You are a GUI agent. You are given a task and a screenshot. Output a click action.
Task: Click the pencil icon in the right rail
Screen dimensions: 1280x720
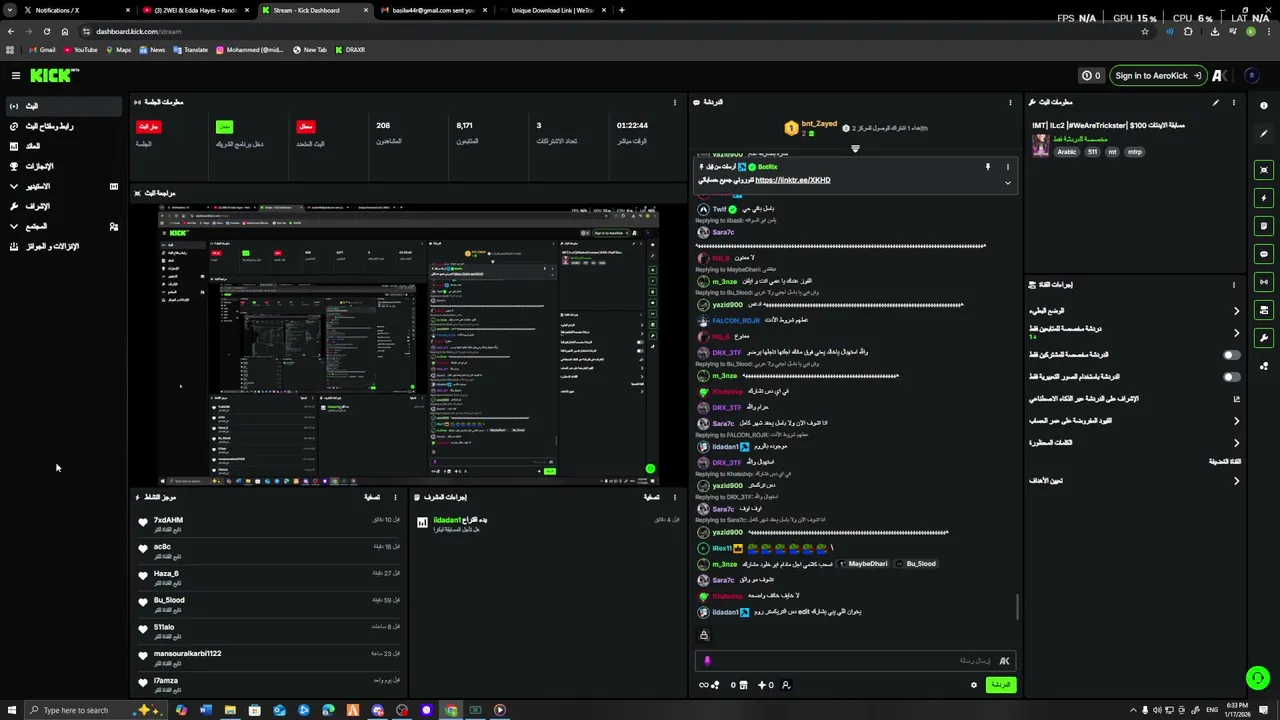pyautogui.click(x=1264, y=132)
